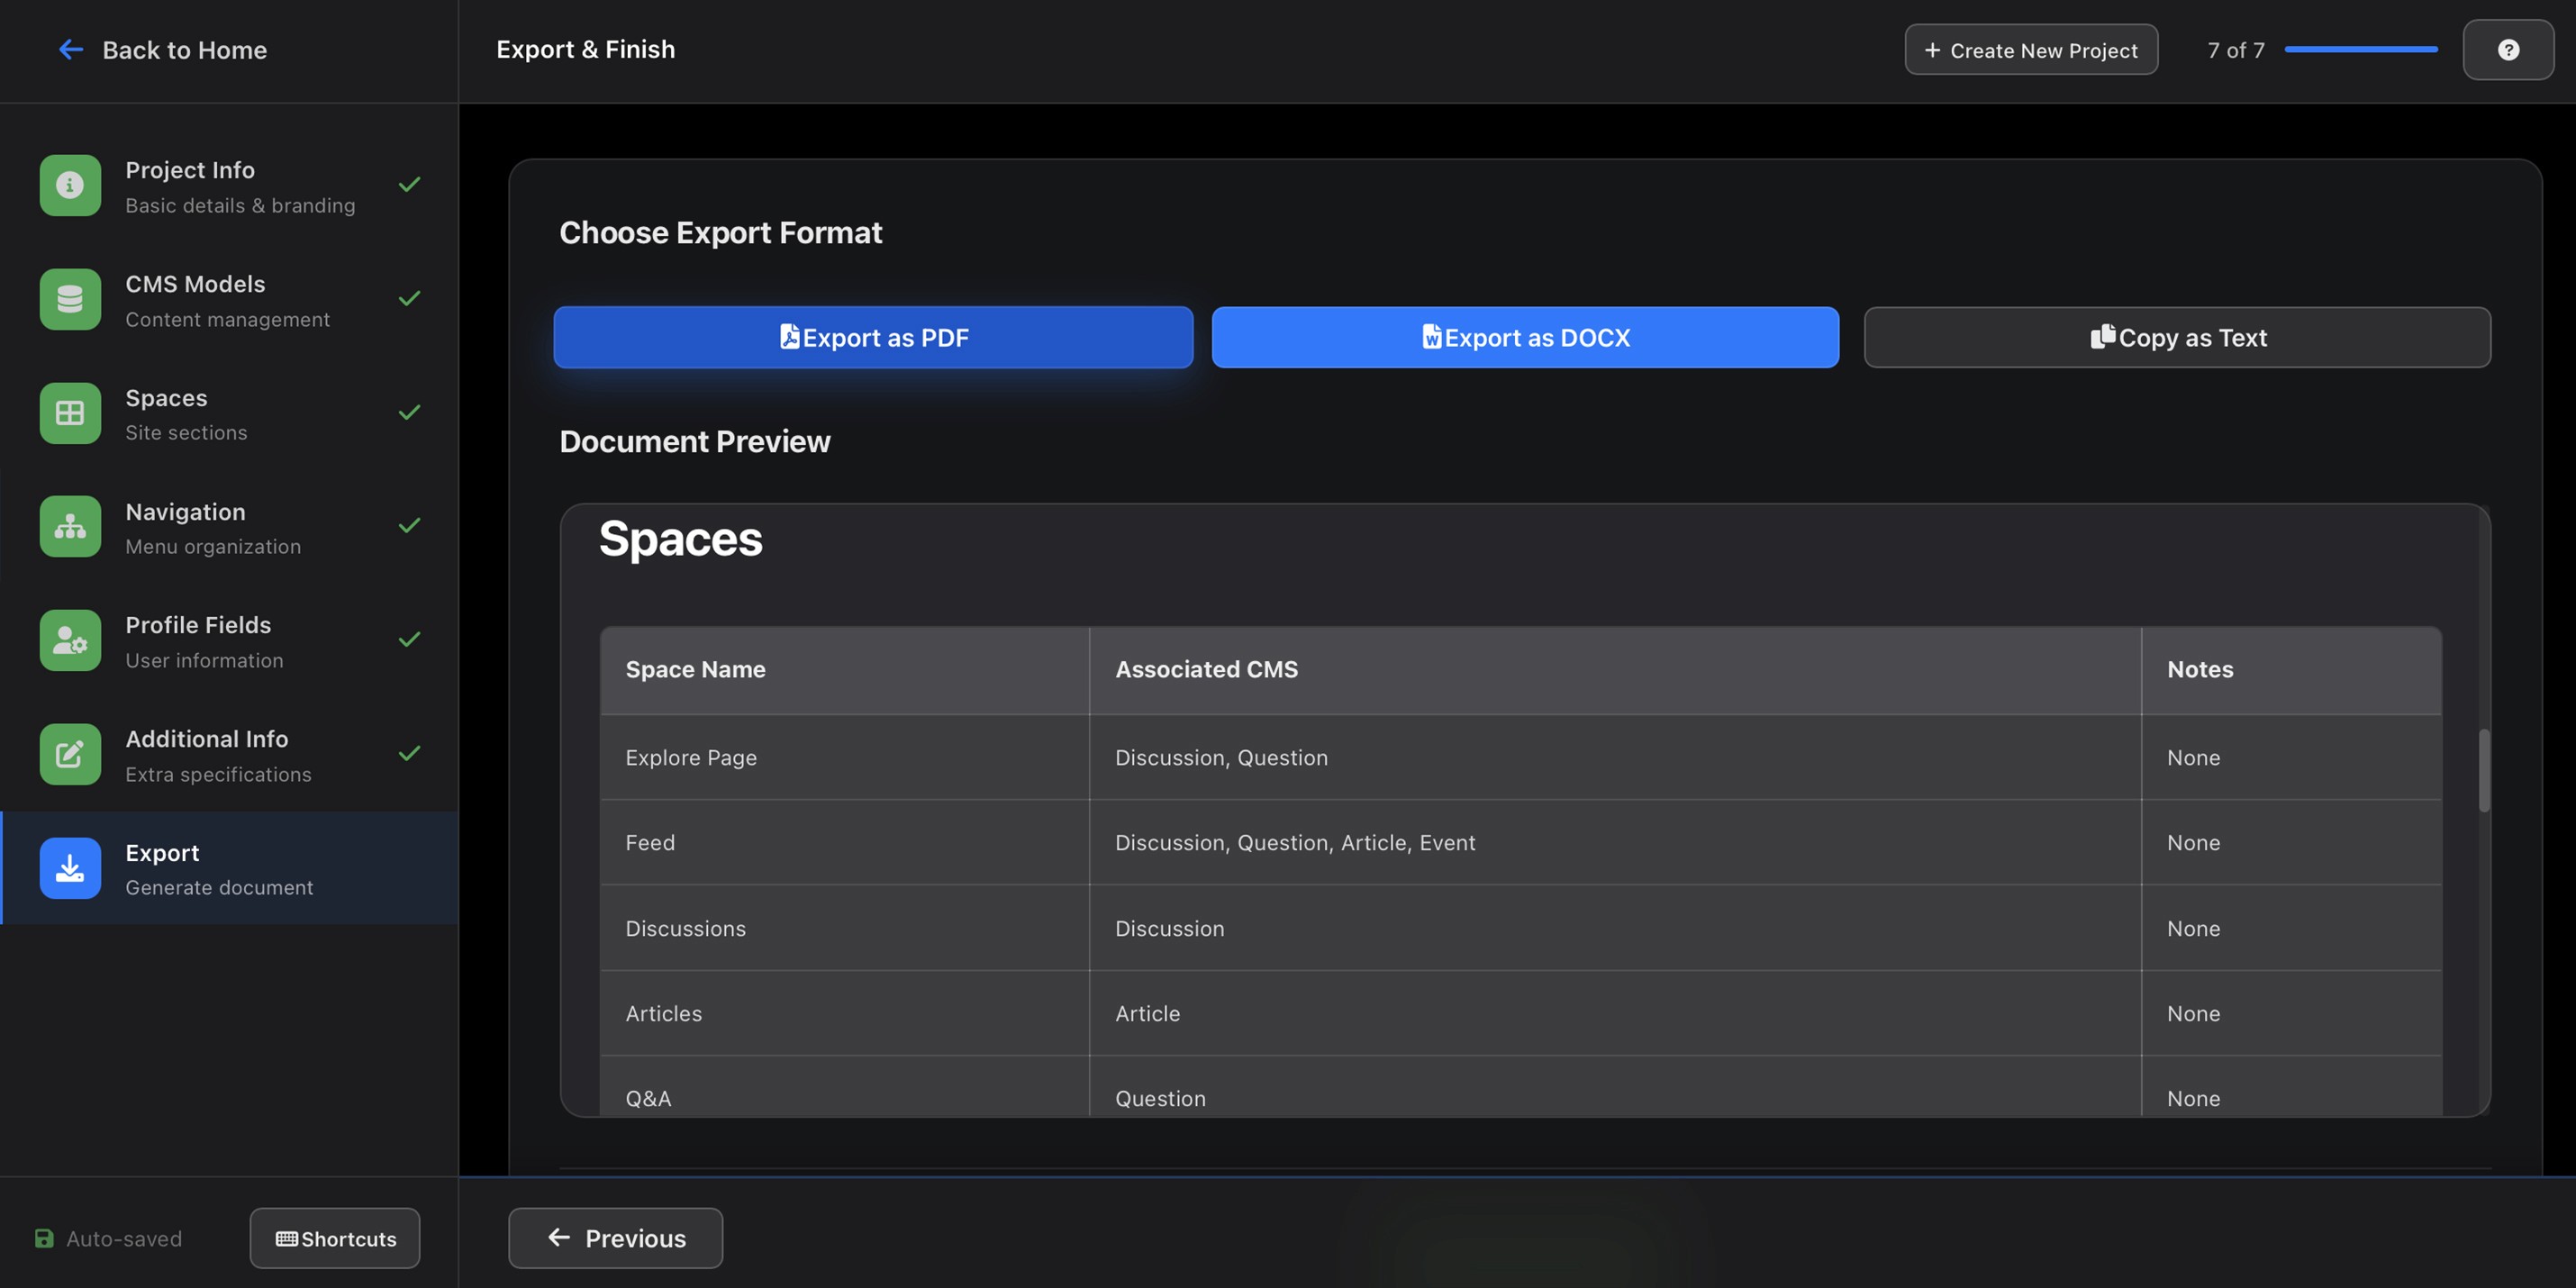Image resolution: width=2576 pixels, height=1288 pixels.
Task: Export the document as DOCX
Action: point(1525,337)
